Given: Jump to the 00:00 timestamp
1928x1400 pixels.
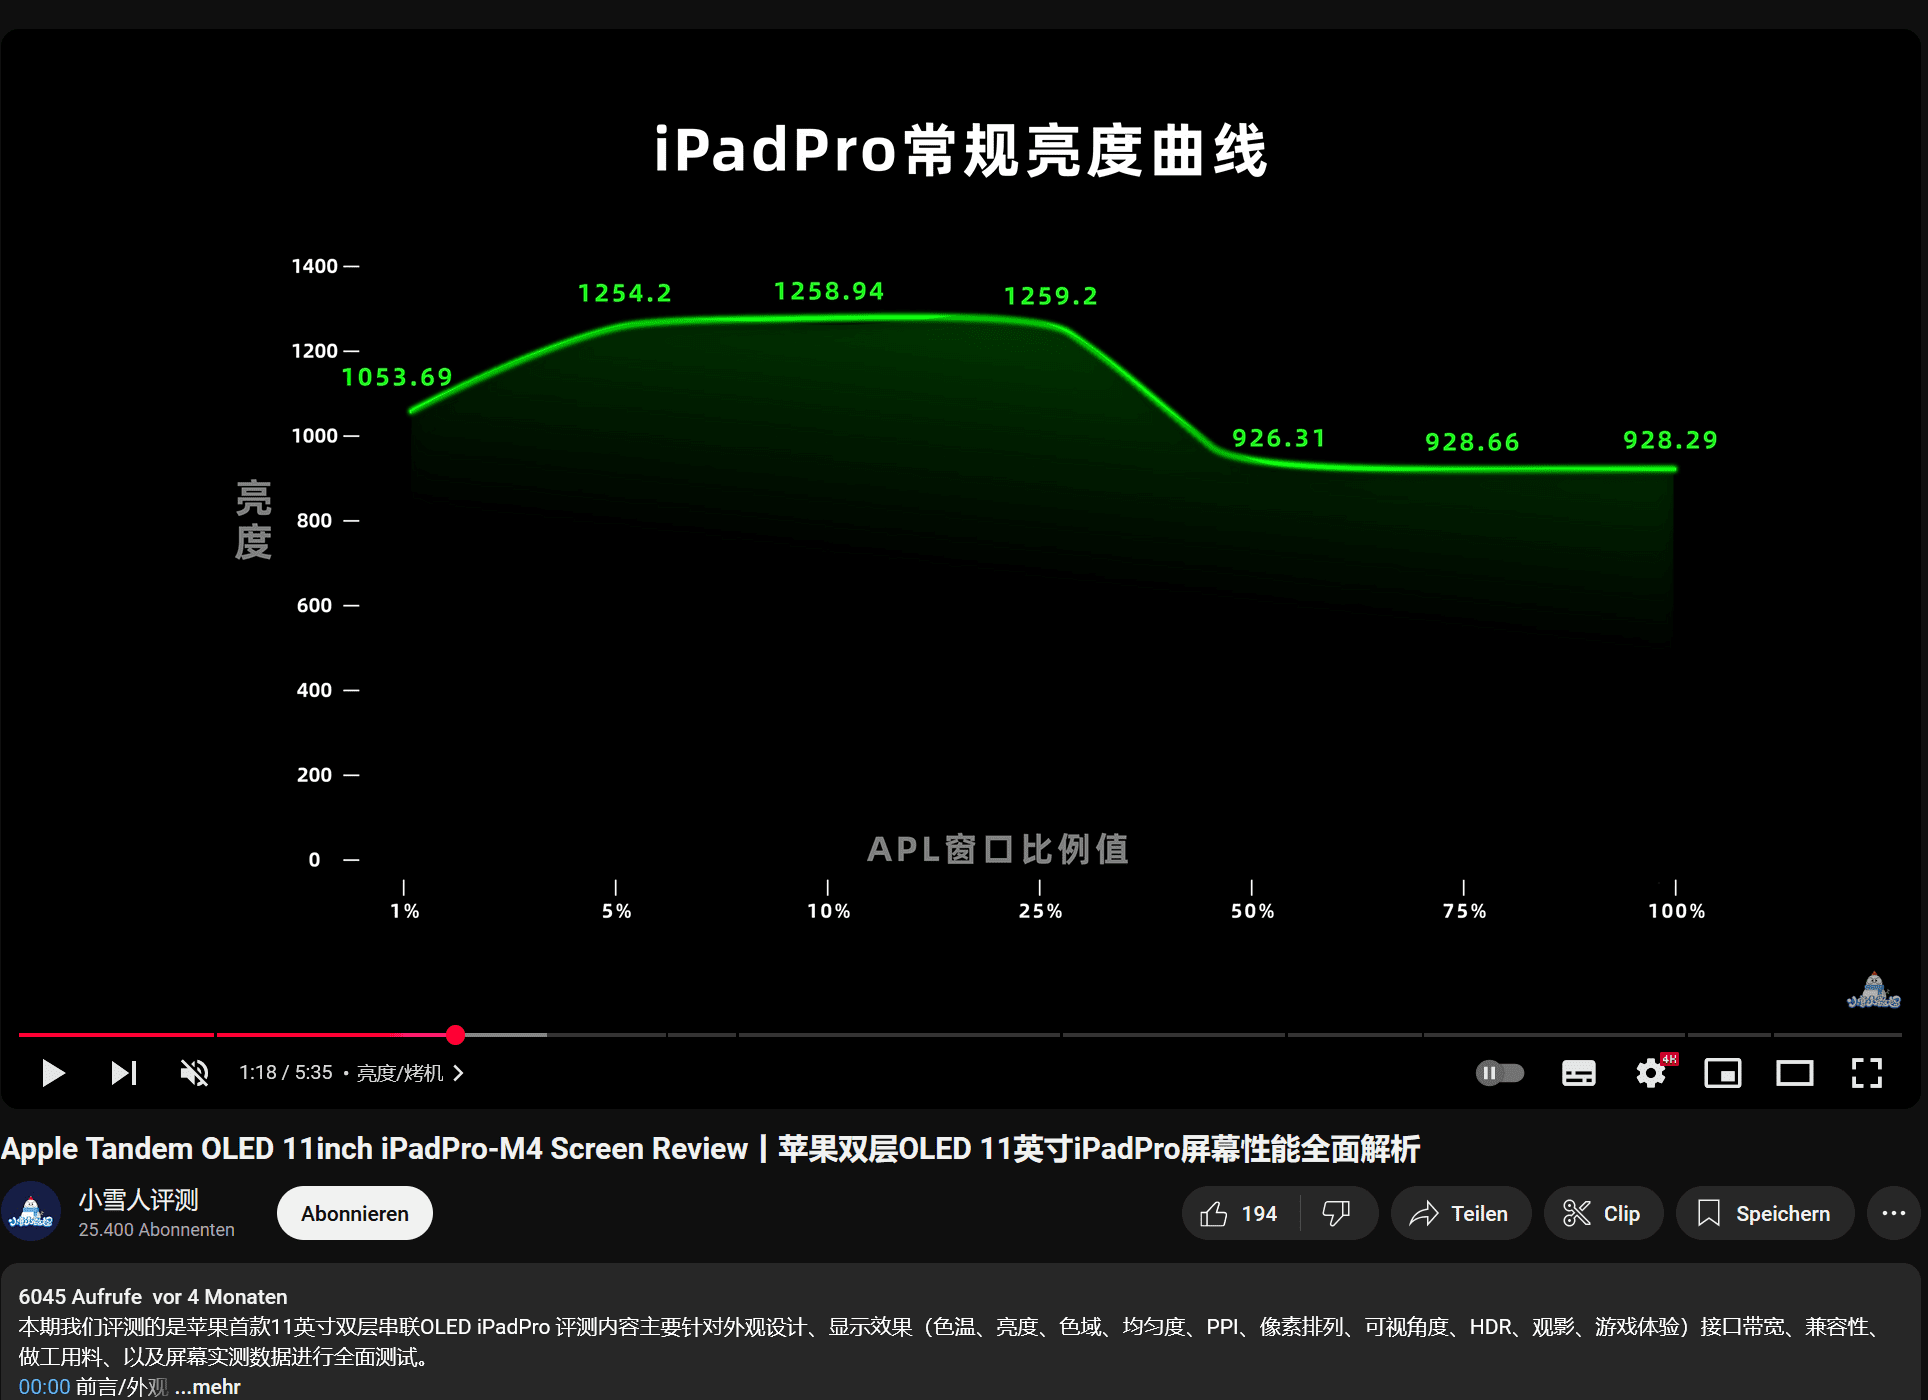Looking at the screenshot, I should click(x=44, y=1387).
